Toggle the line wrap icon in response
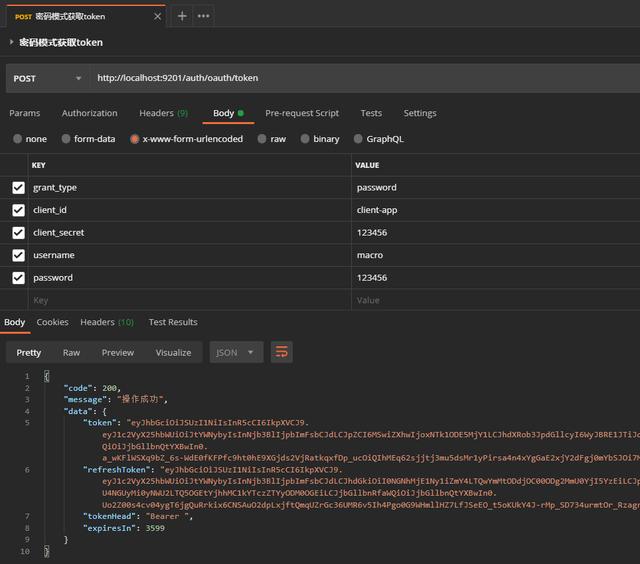Viewport: 640px width, 564px height. point(282,352)
